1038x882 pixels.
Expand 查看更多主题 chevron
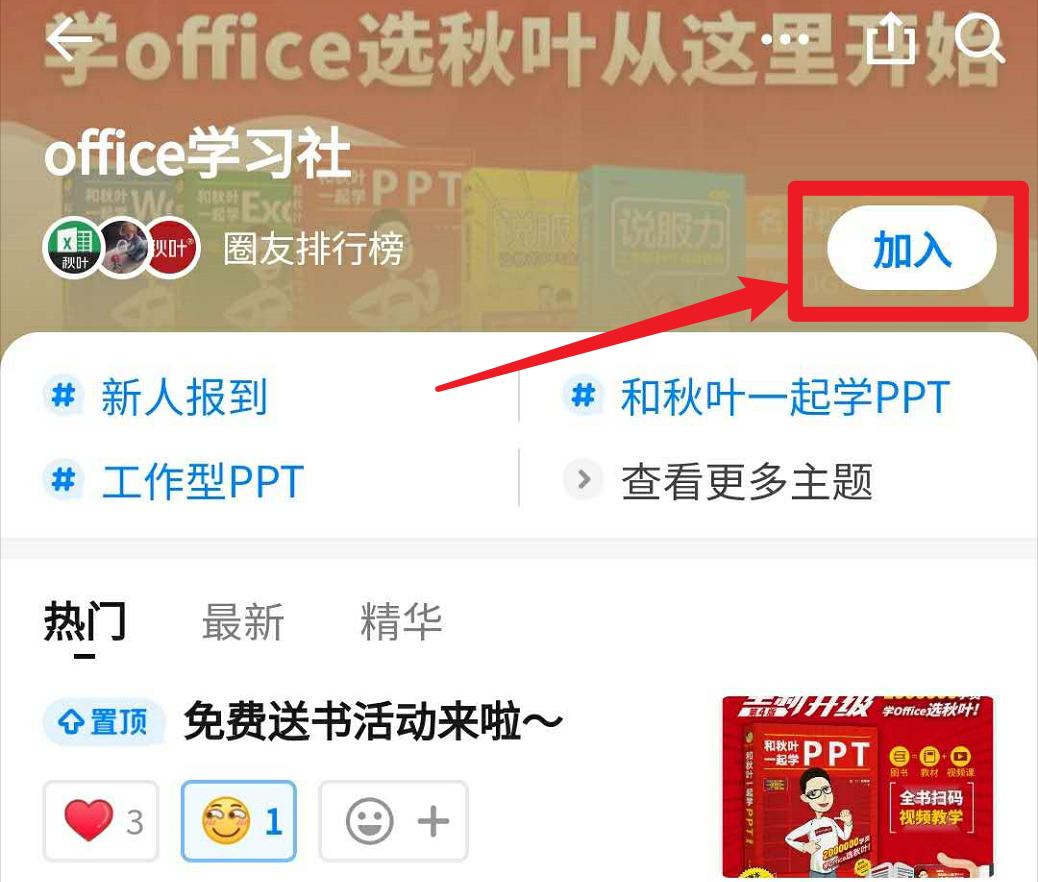[x=583, y=479]
